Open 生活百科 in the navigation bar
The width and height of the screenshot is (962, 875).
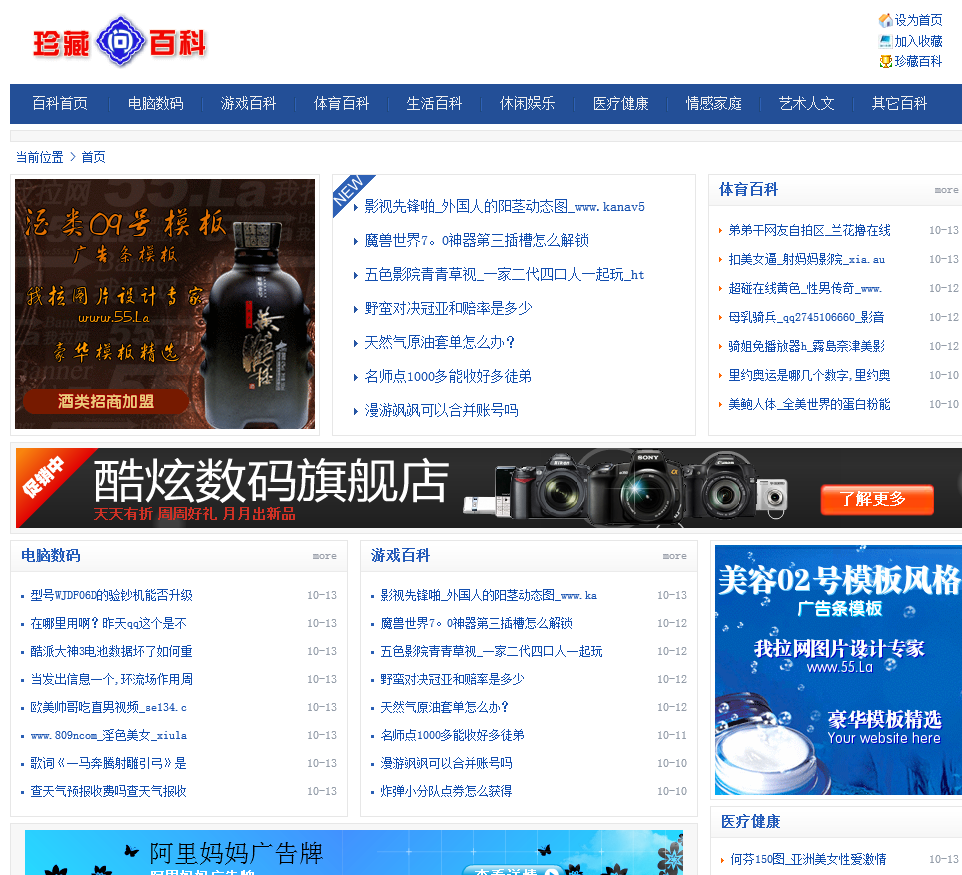pyautogui.click(x=434, y=104)
